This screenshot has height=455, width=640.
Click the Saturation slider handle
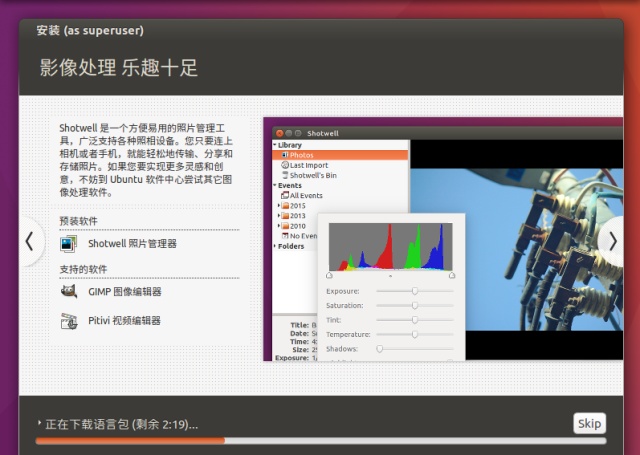pos(415,305)
